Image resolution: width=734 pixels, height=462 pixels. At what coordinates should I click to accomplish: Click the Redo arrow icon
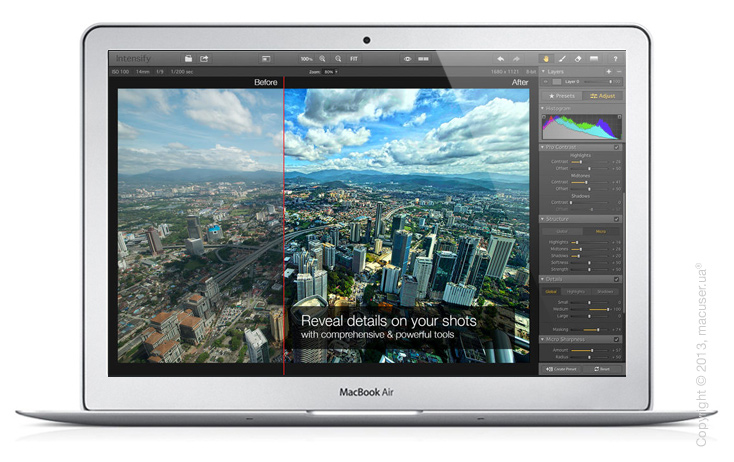pyautogui.click(x=516, y=59)
